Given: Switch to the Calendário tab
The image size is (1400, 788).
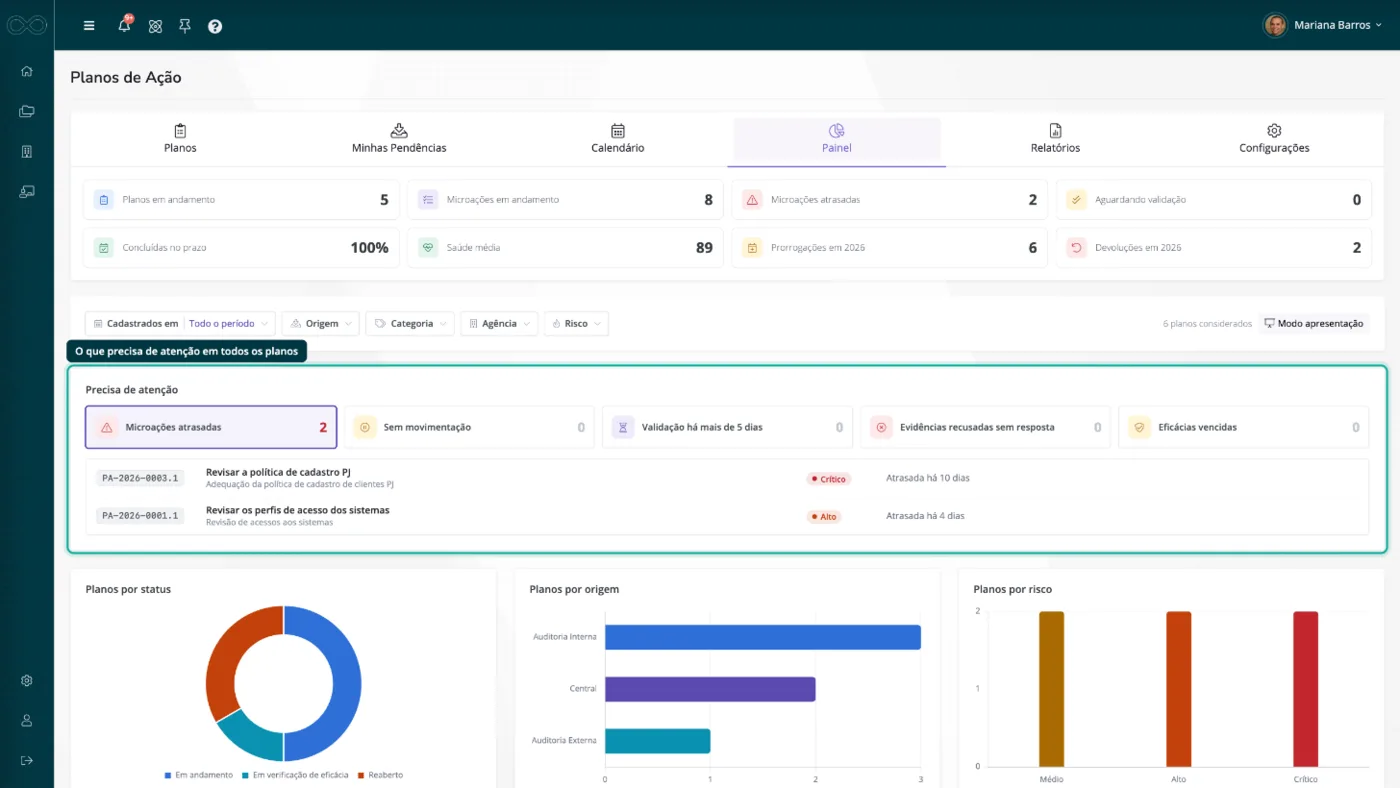Looking at the screenshot, I should click(618, 139).
